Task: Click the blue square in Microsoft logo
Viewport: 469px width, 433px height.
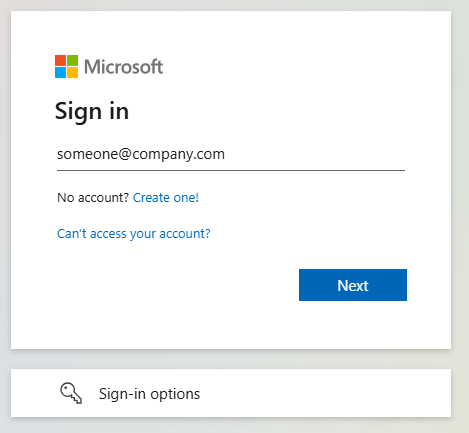Action: (x=60, y=73)
